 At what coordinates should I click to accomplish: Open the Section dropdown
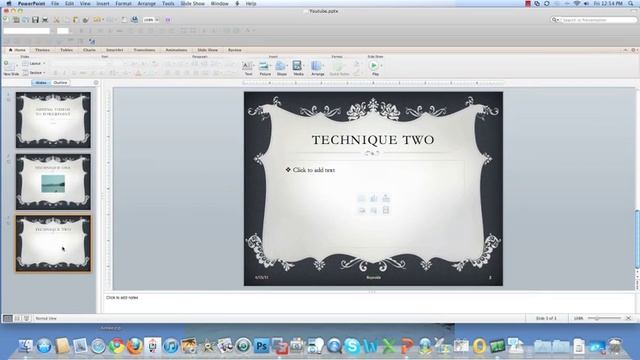[33, 73]
